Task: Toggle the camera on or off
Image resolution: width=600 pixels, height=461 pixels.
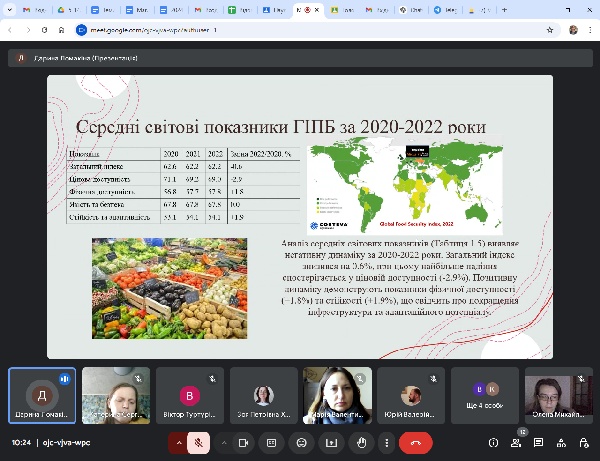Action: pyautogui.click(x=242, y=442)
